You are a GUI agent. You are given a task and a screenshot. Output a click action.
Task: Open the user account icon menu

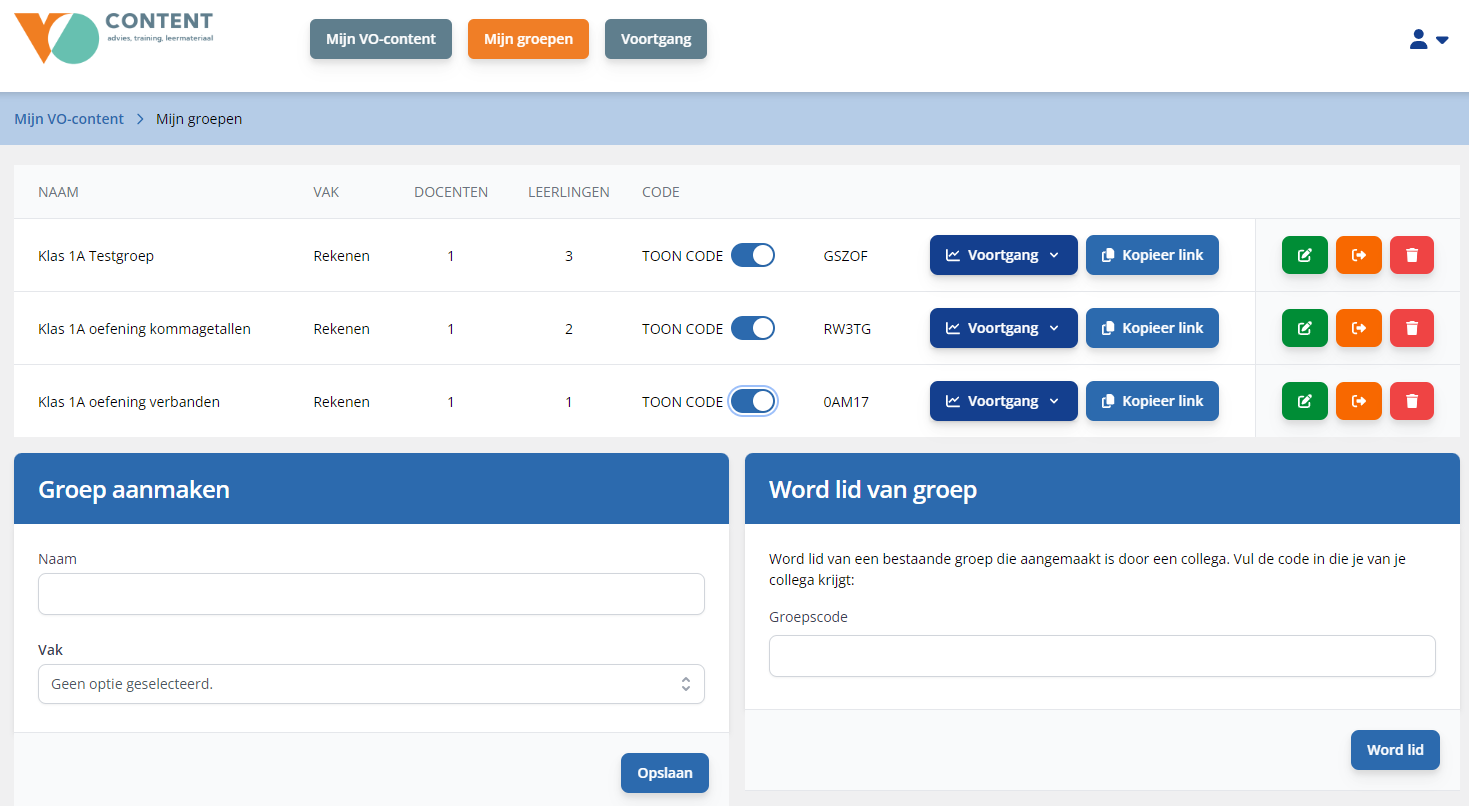(x=1428, y=40)
